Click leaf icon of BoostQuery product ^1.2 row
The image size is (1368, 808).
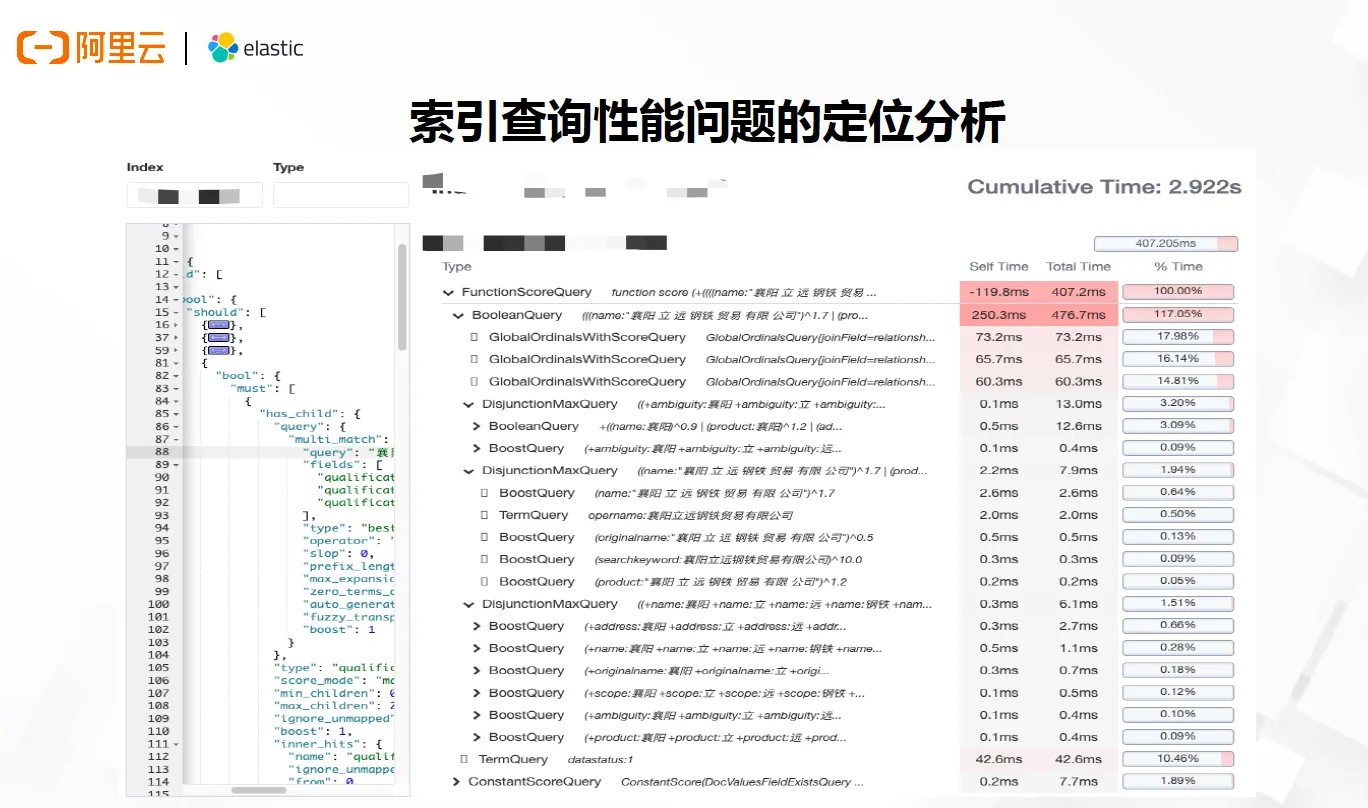click(485, 581)
